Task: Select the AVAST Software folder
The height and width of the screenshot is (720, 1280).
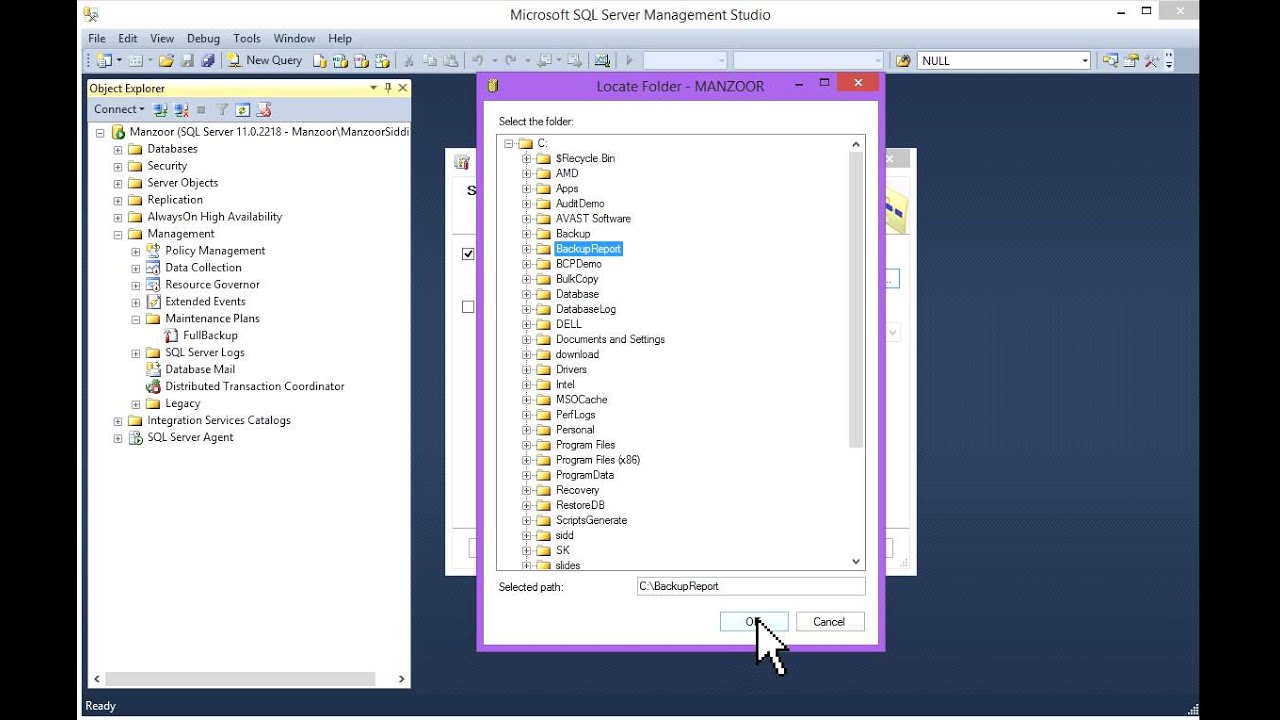Action: 593,219
